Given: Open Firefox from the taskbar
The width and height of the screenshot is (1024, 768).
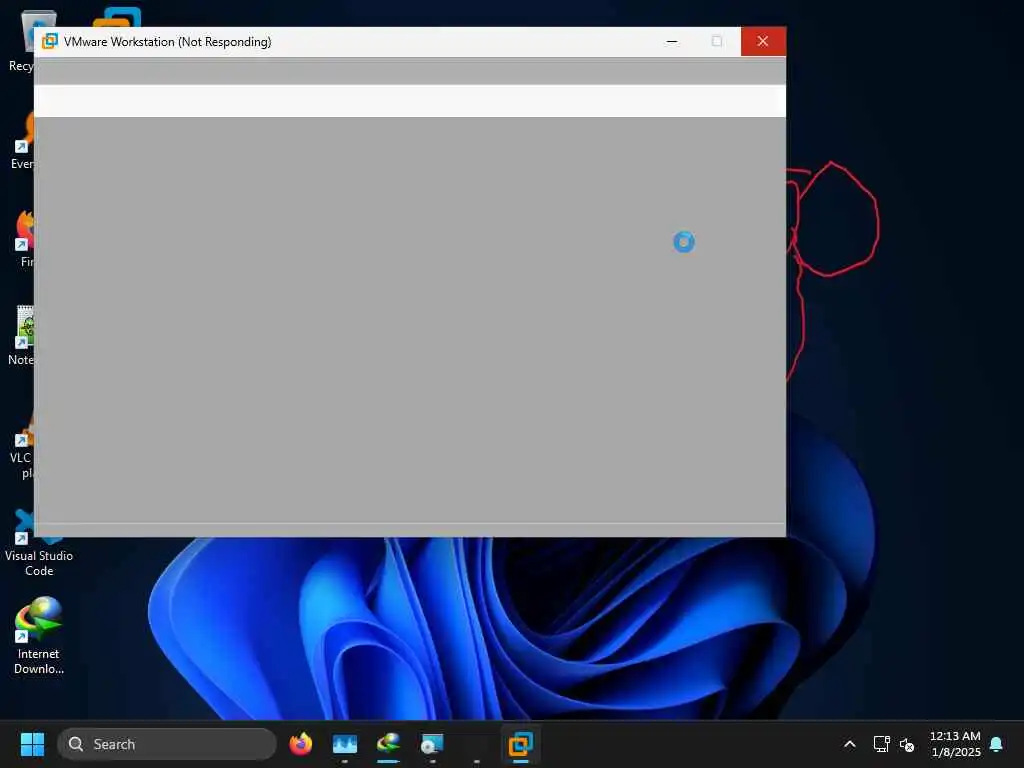Looking at the screenshot, I should pyautogui.click(x=301, y=744).
